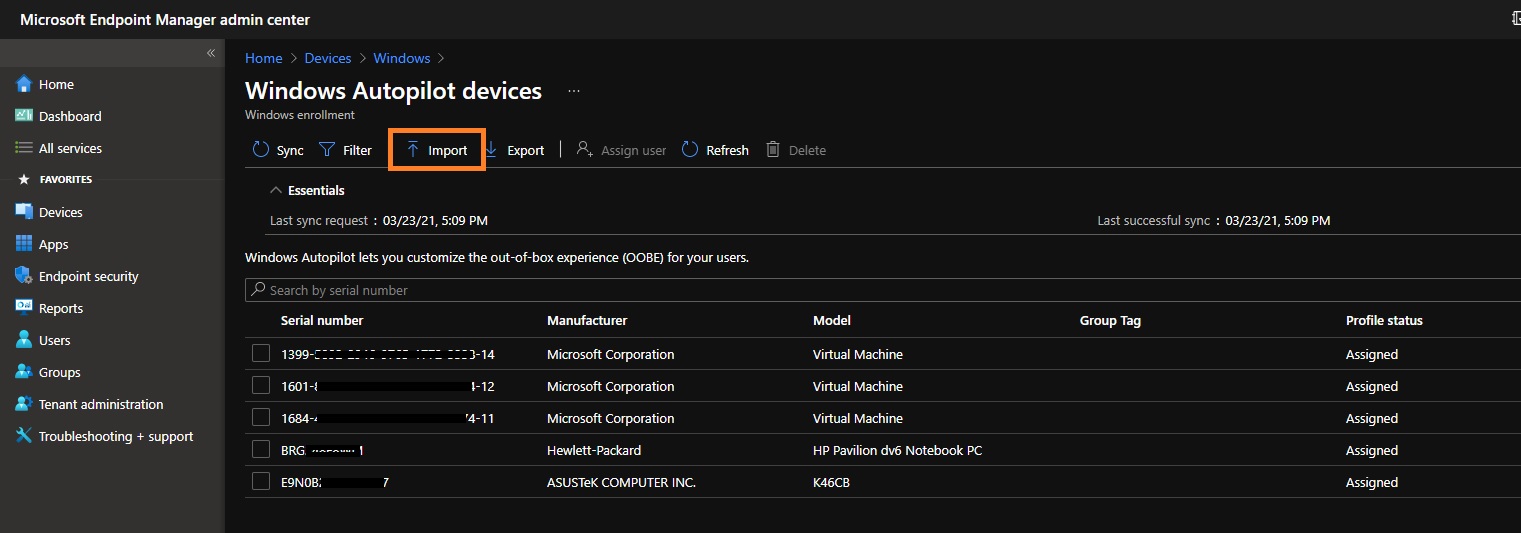Go to Home breadcrumb link

pos(264,59)
